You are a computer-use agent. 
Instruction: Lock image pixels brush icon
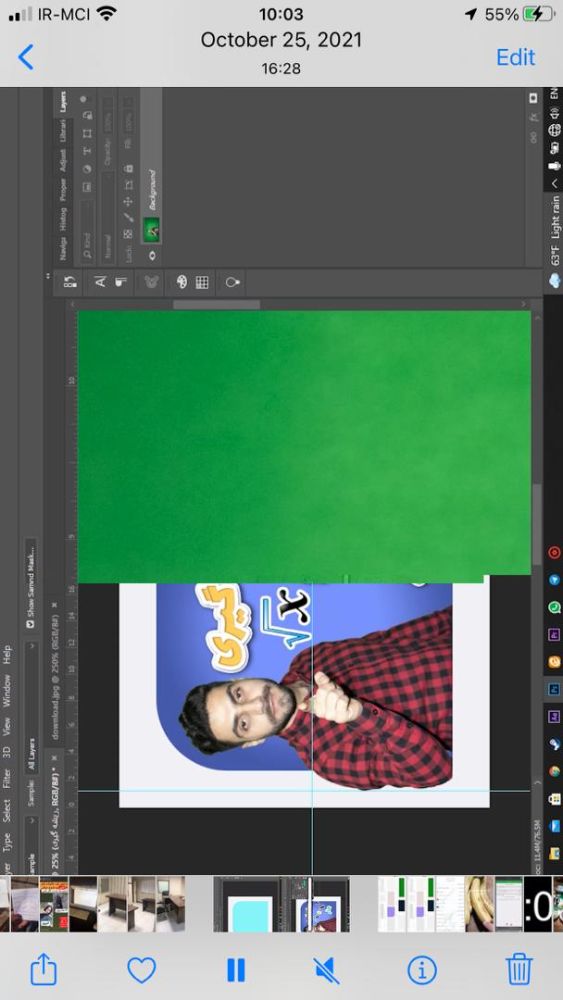click(x=129, y=217)
